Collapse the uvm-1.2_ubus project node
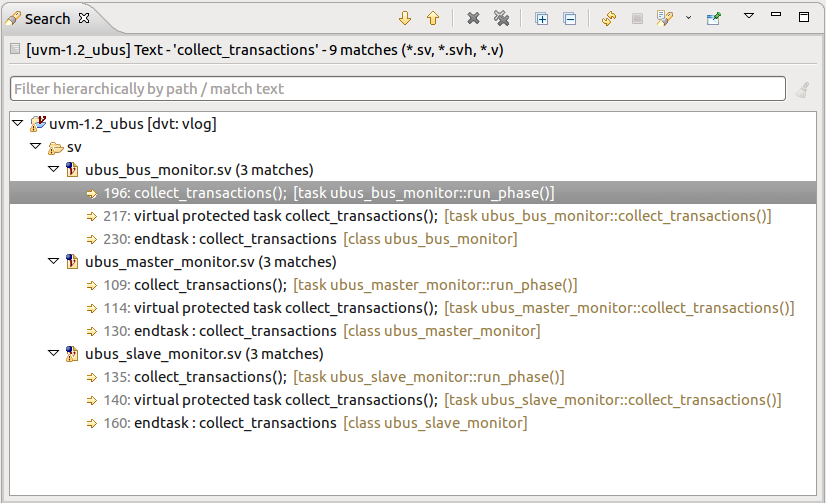826x503 pixels. (x=17, y=124)
